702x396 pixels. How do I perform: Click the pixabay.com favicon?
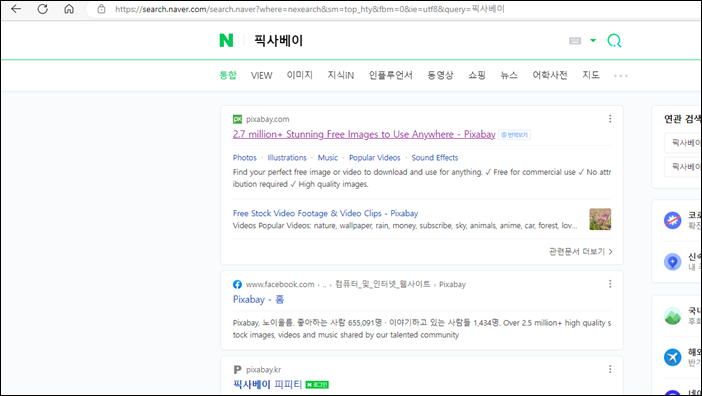[237, 119]
